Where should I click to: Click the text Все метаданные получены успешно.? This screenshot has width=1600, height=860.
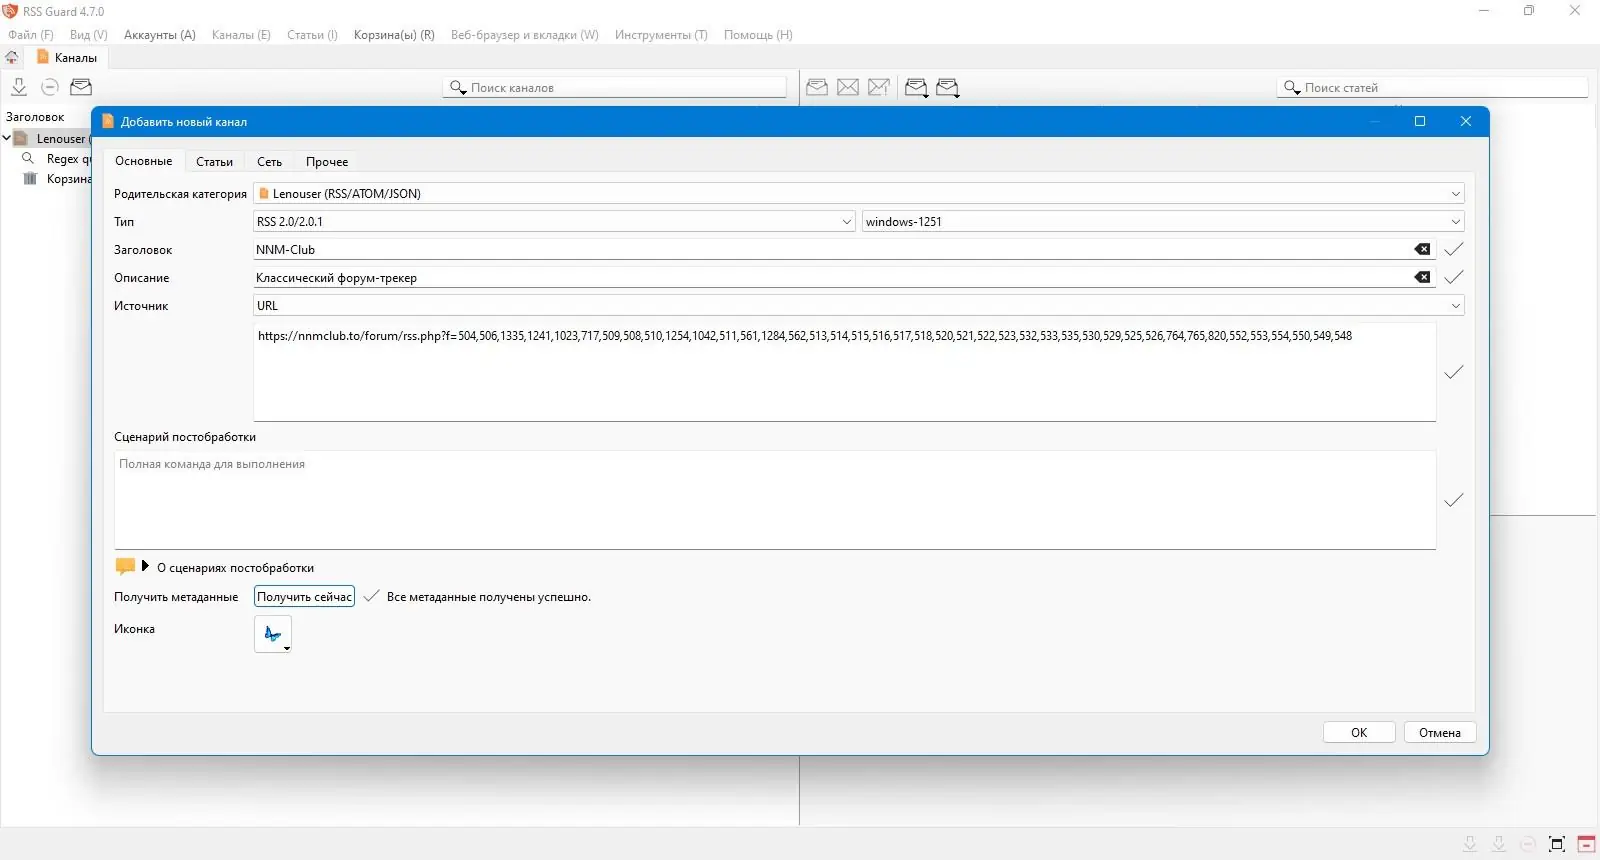(489, 597)
